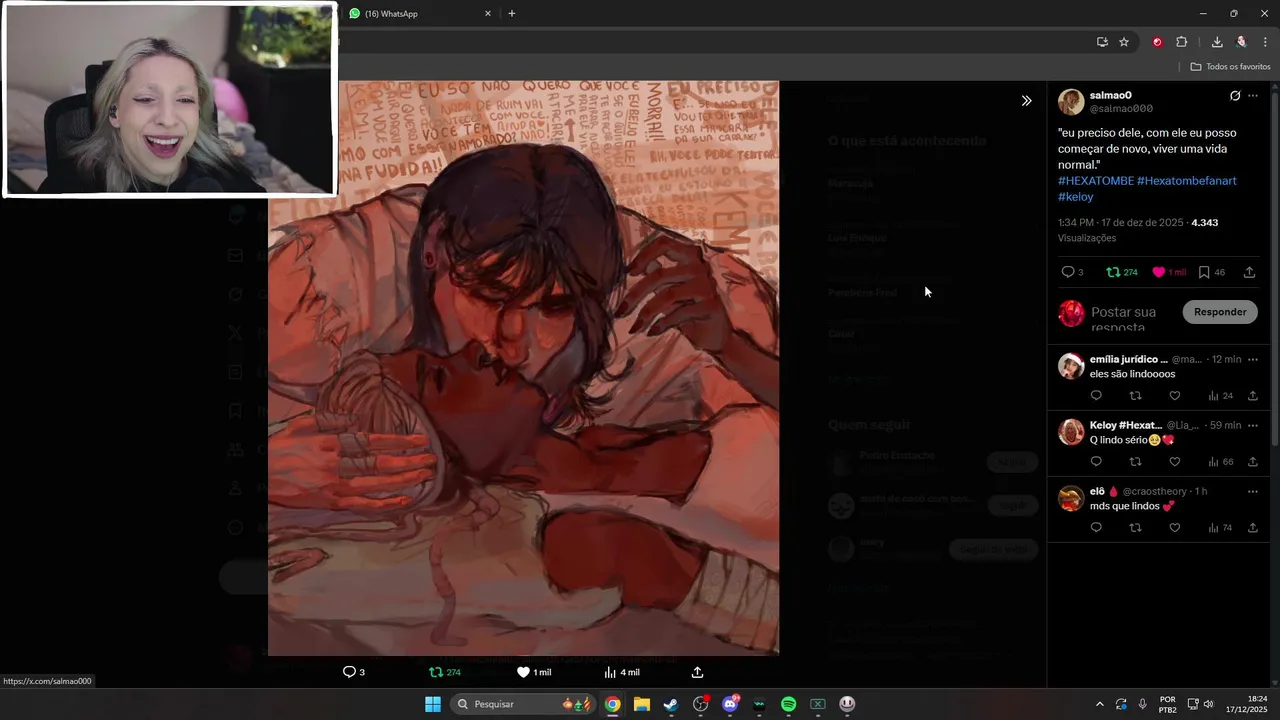Open the red extension icon in Chrome toolbar
This screenshot has height=720, width=1280.
tap(1158, 42)
